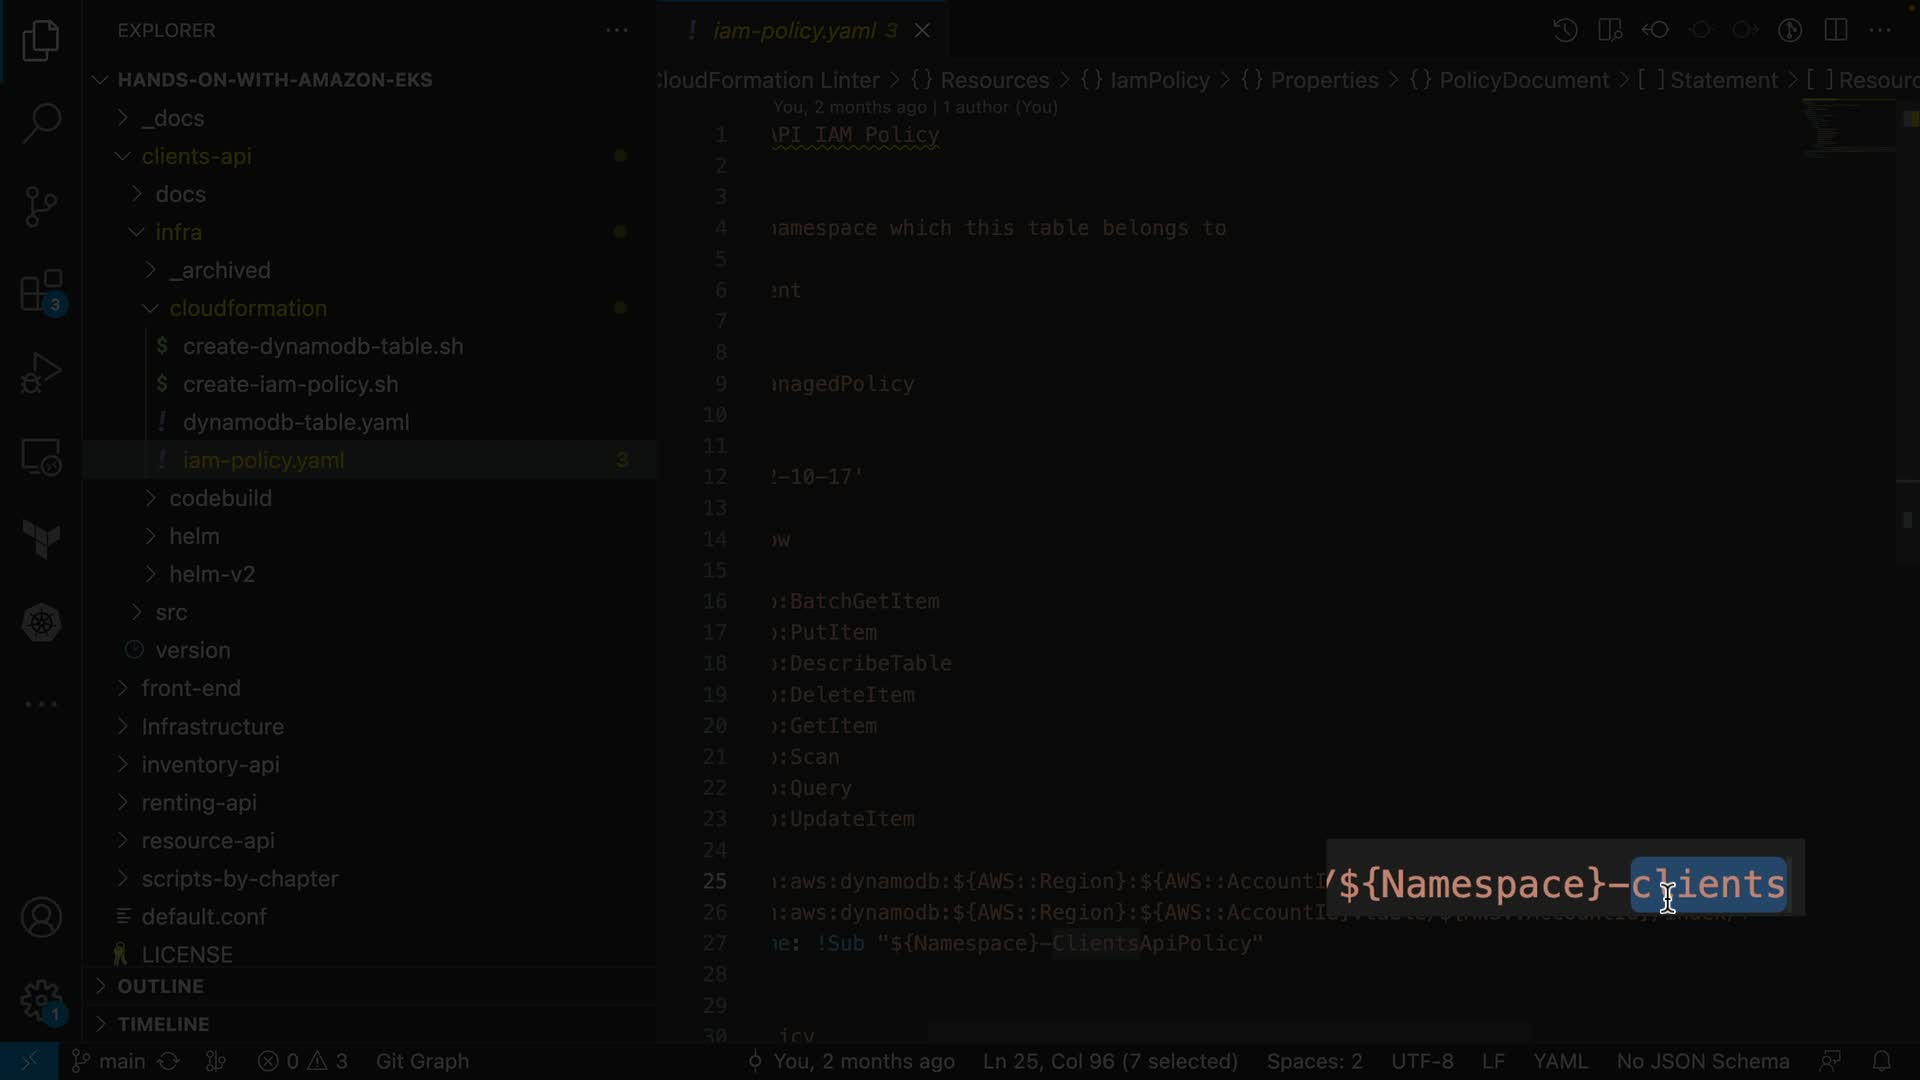Change the YAML language mode
This screenshot has height=1080, width=1920.
point(1560,1061)
